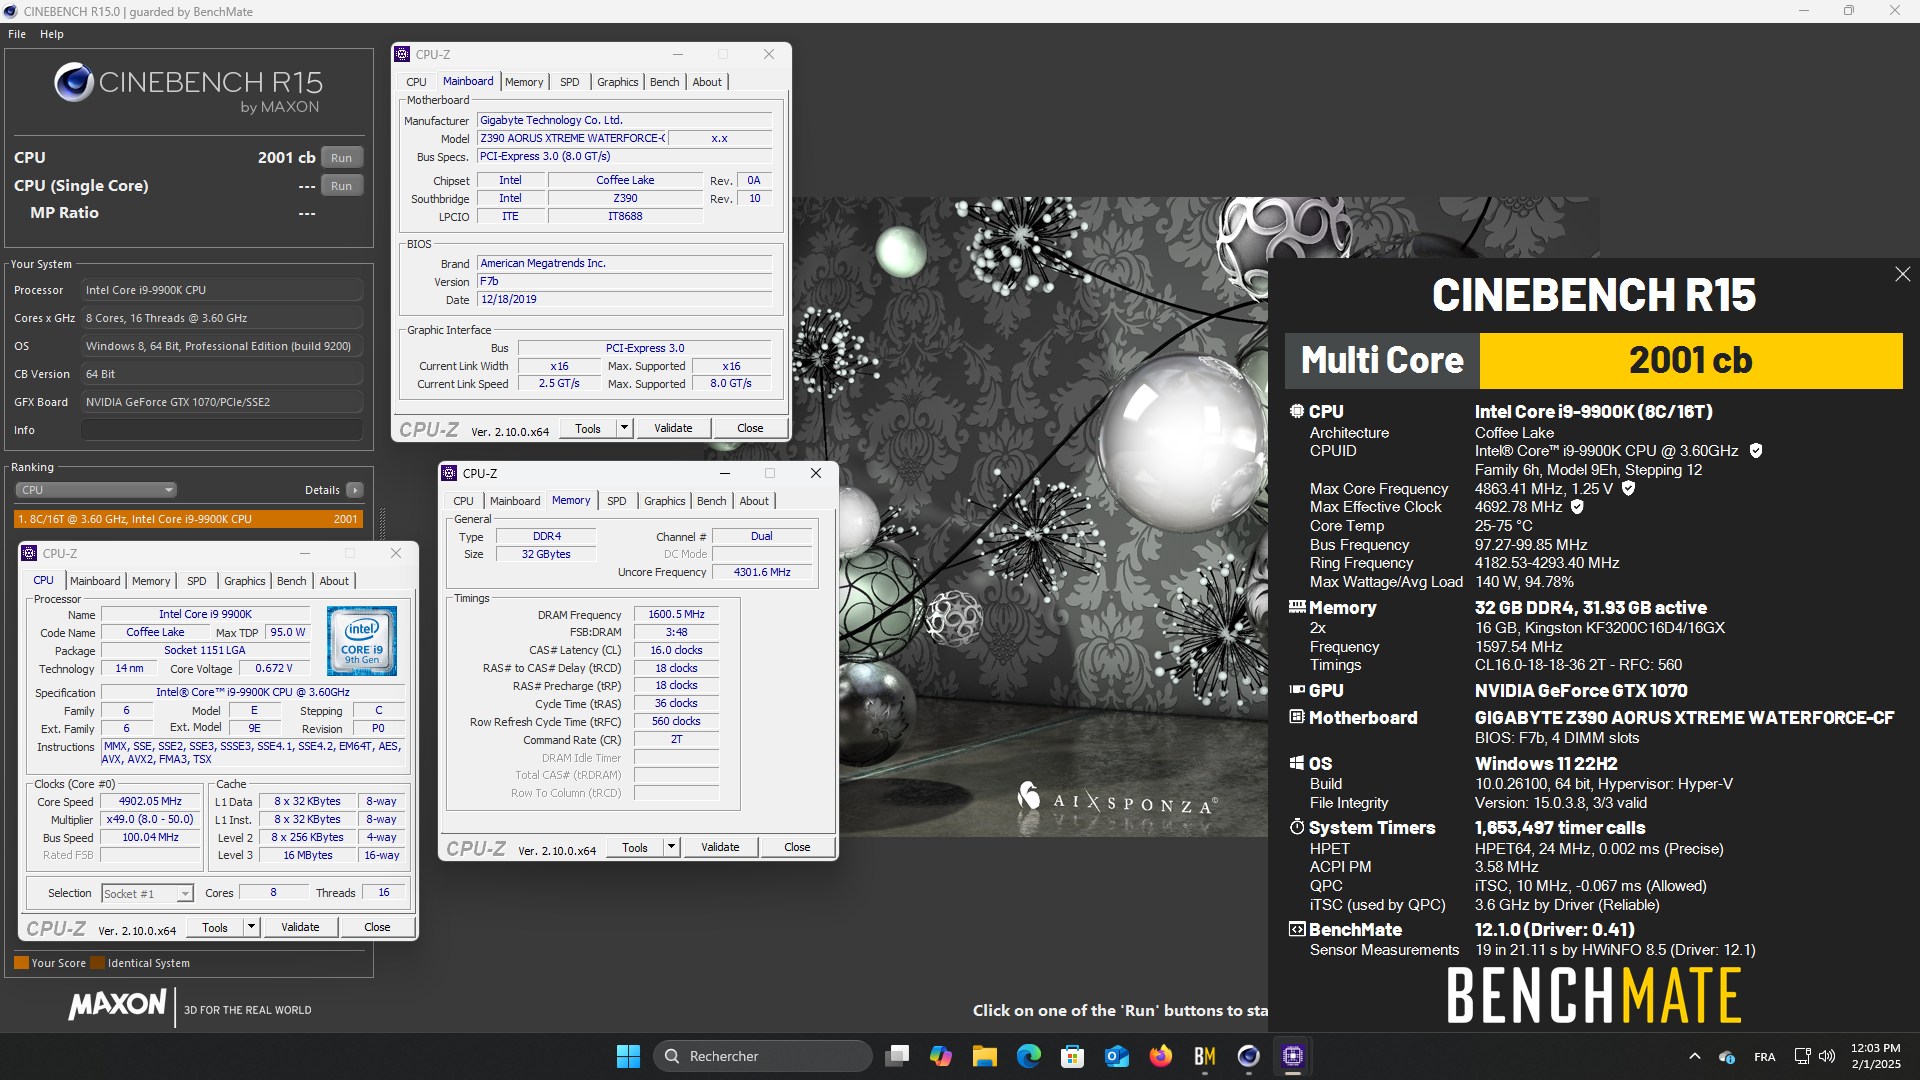Viewport: 1920px width, 1080px height.
Task: Open Task View icon in taskbar
Action: (x=898, y=1056)
